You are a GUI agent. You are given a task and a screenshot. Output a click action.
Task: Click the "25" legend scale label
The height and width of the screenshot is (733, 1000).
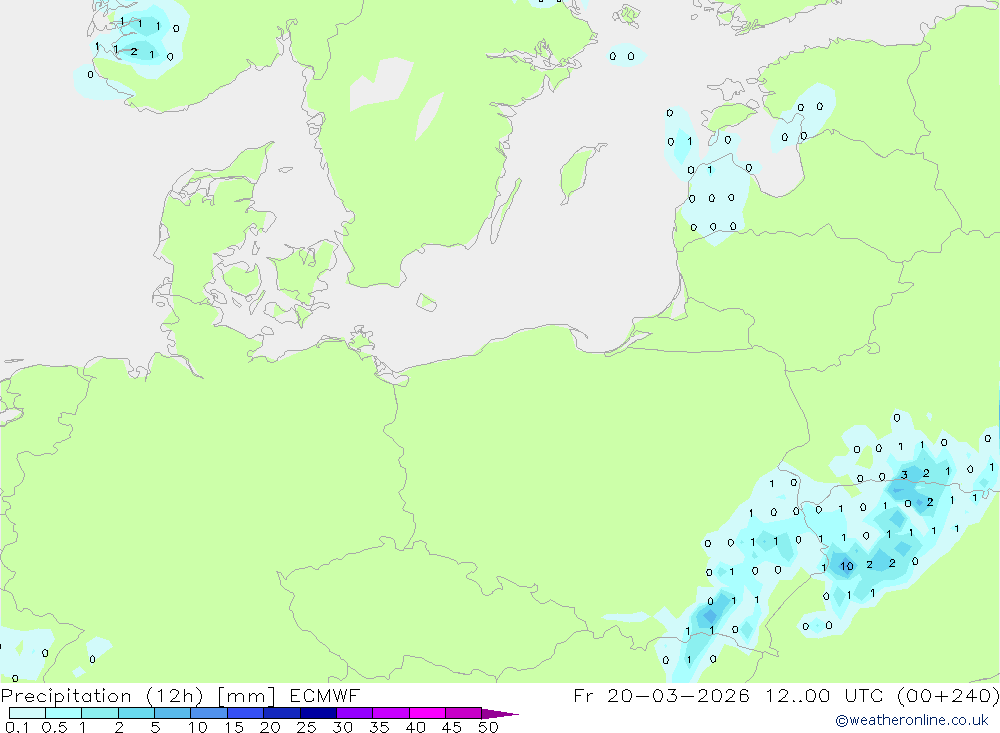point(307,727)
